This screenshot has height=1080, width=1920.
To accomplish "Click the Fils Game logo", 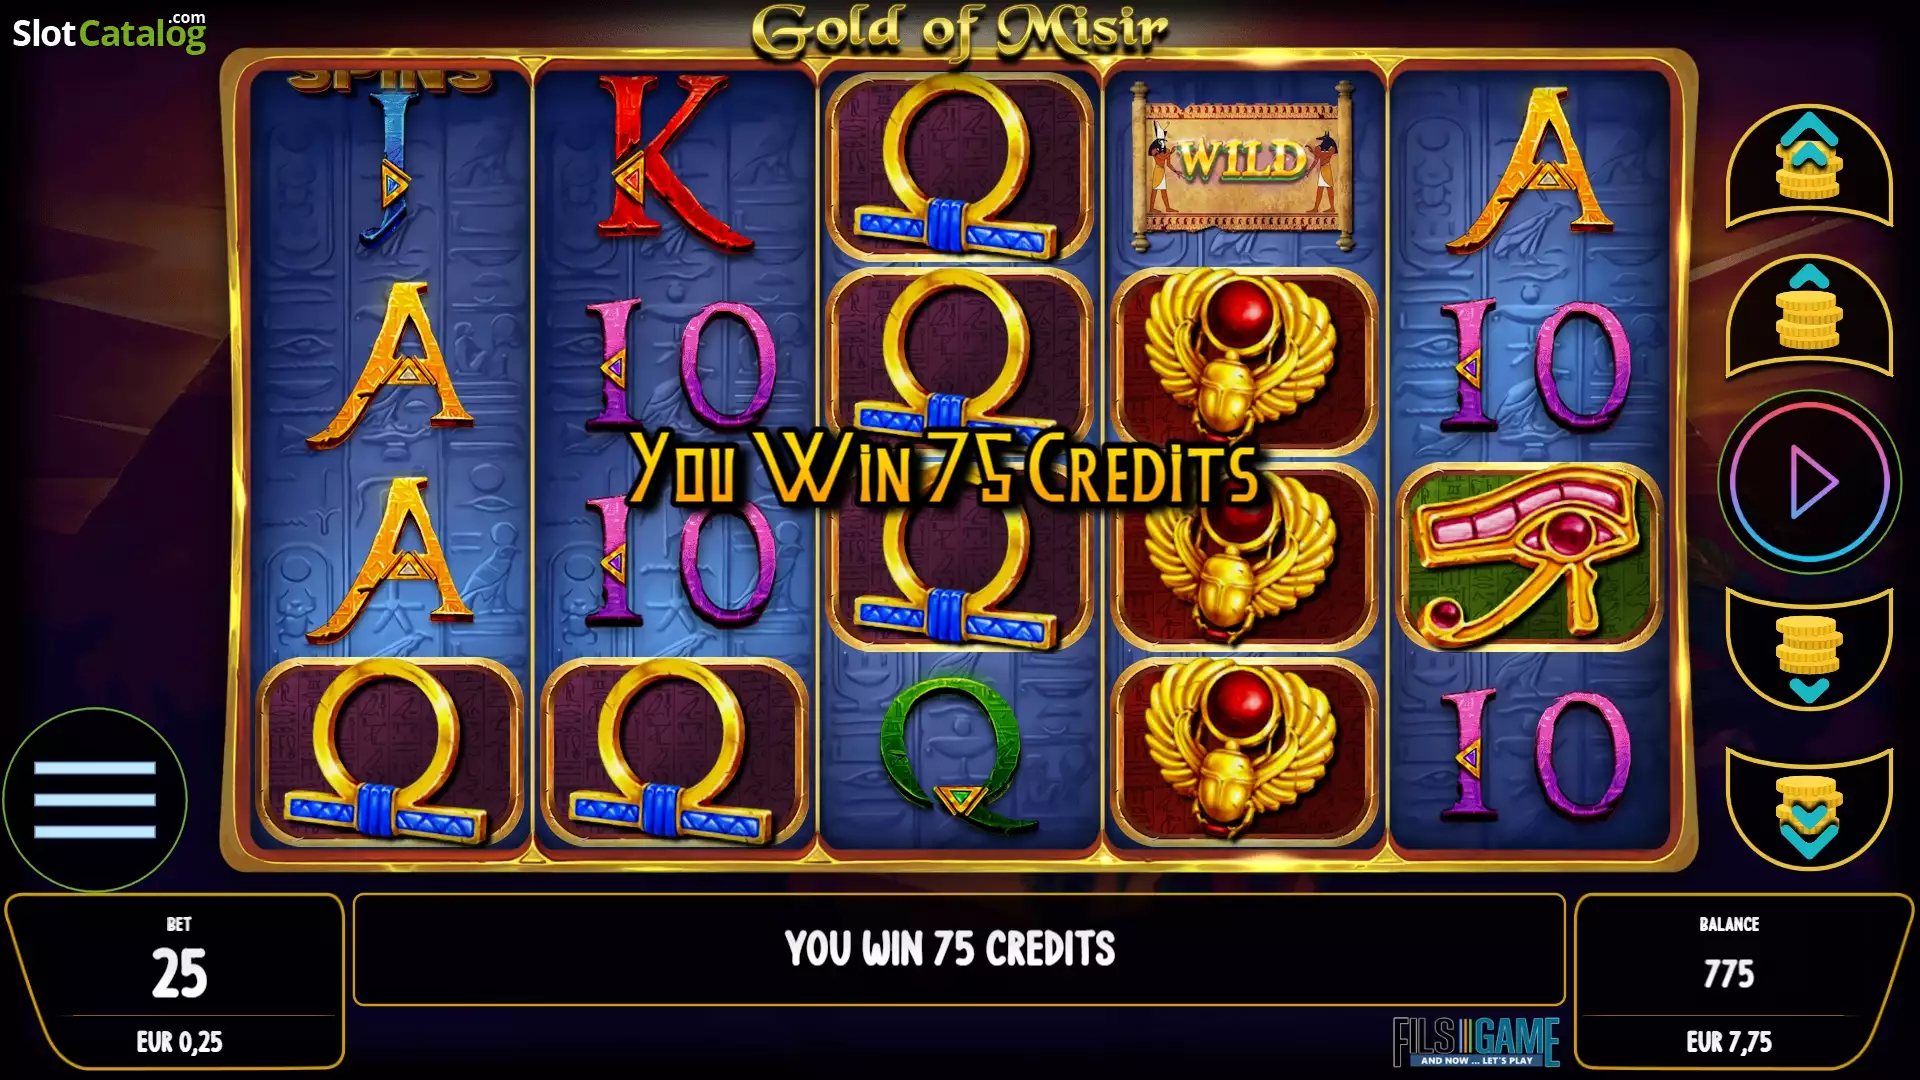I will pyautogui.click(x=1476, y=1042).
